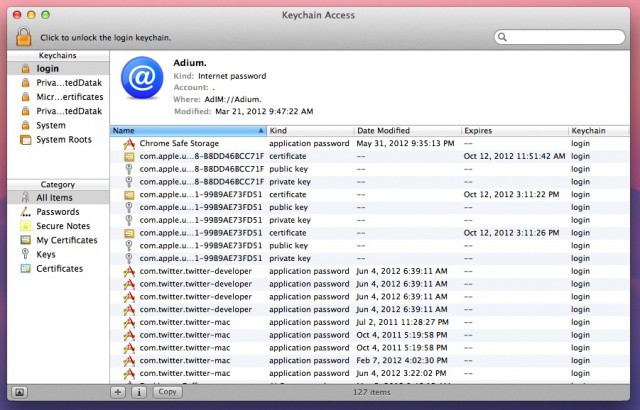Image resolution: width=640 pixels, height=410 pixels.
Task: View the Certificates category
Action: [x=59, y=268]
